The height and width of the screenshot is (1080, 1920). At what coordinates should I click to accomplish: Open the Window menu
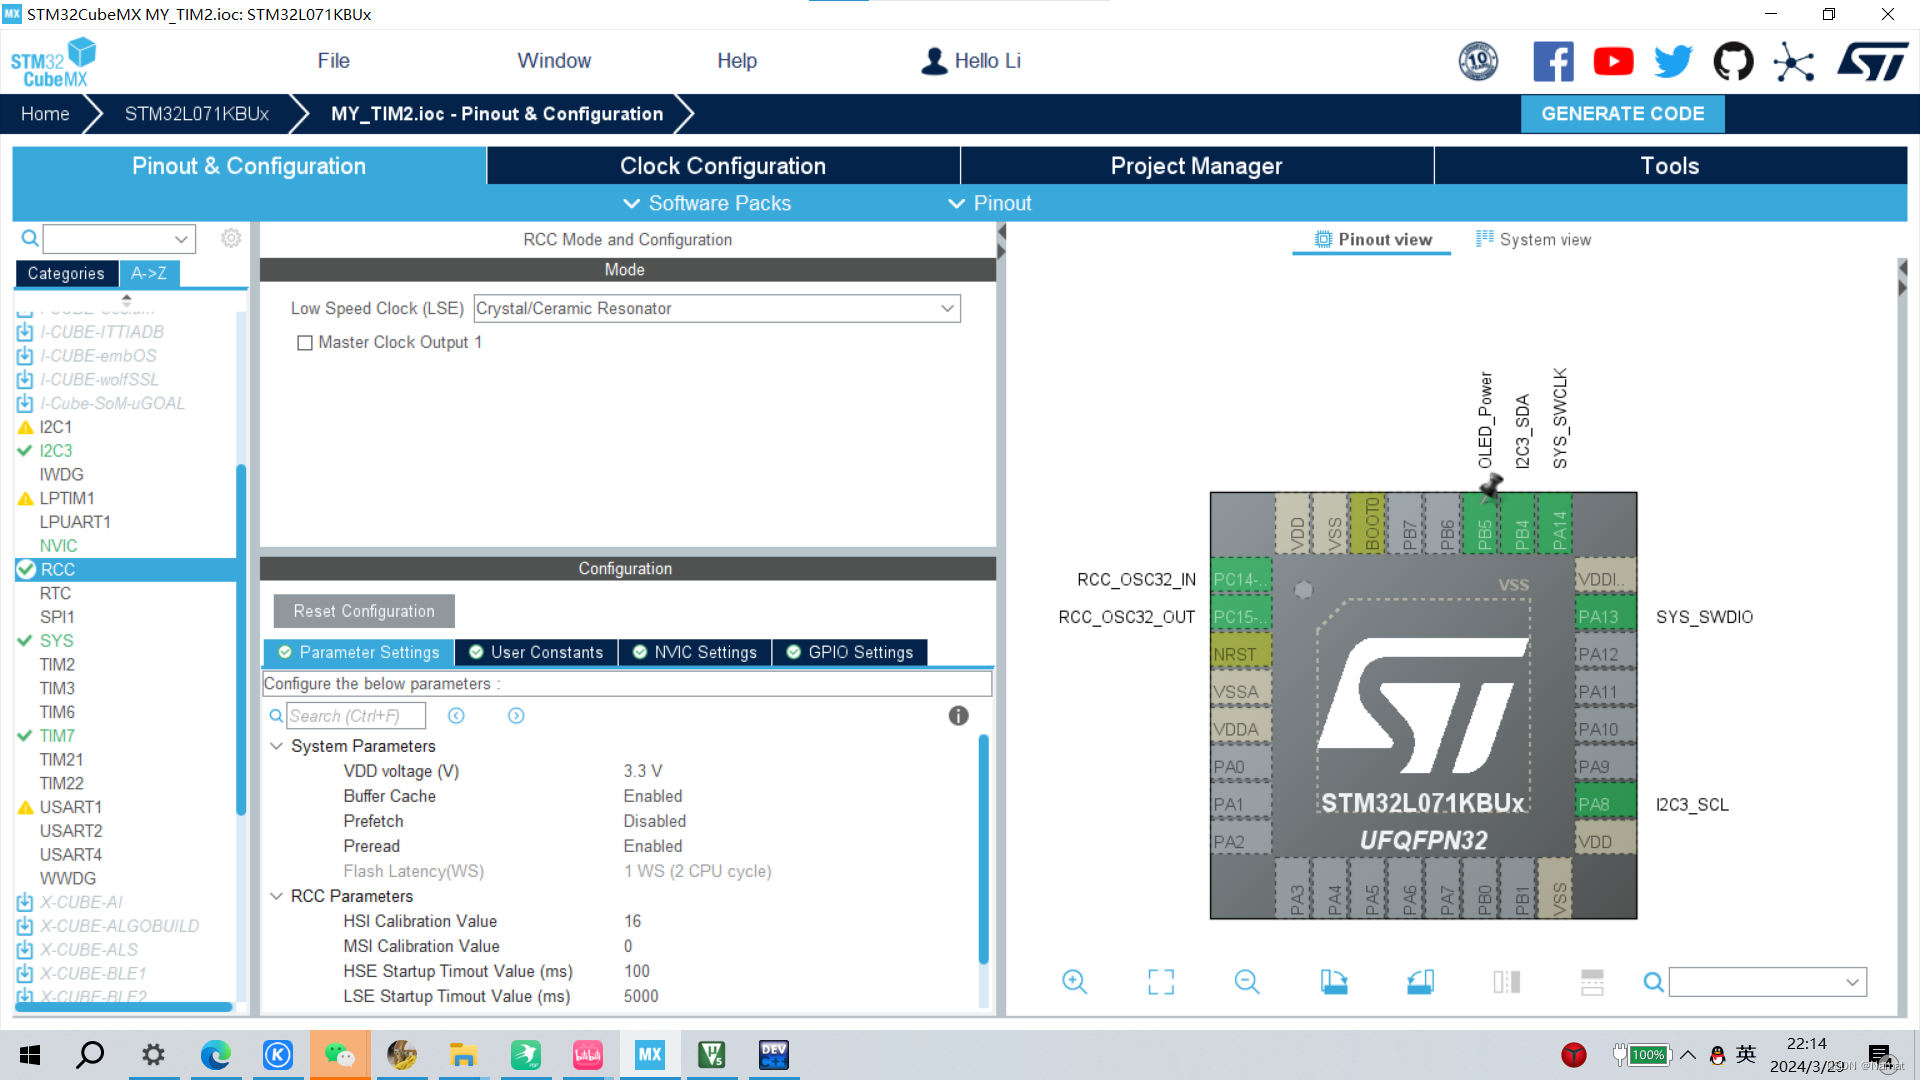coord(554,61)
